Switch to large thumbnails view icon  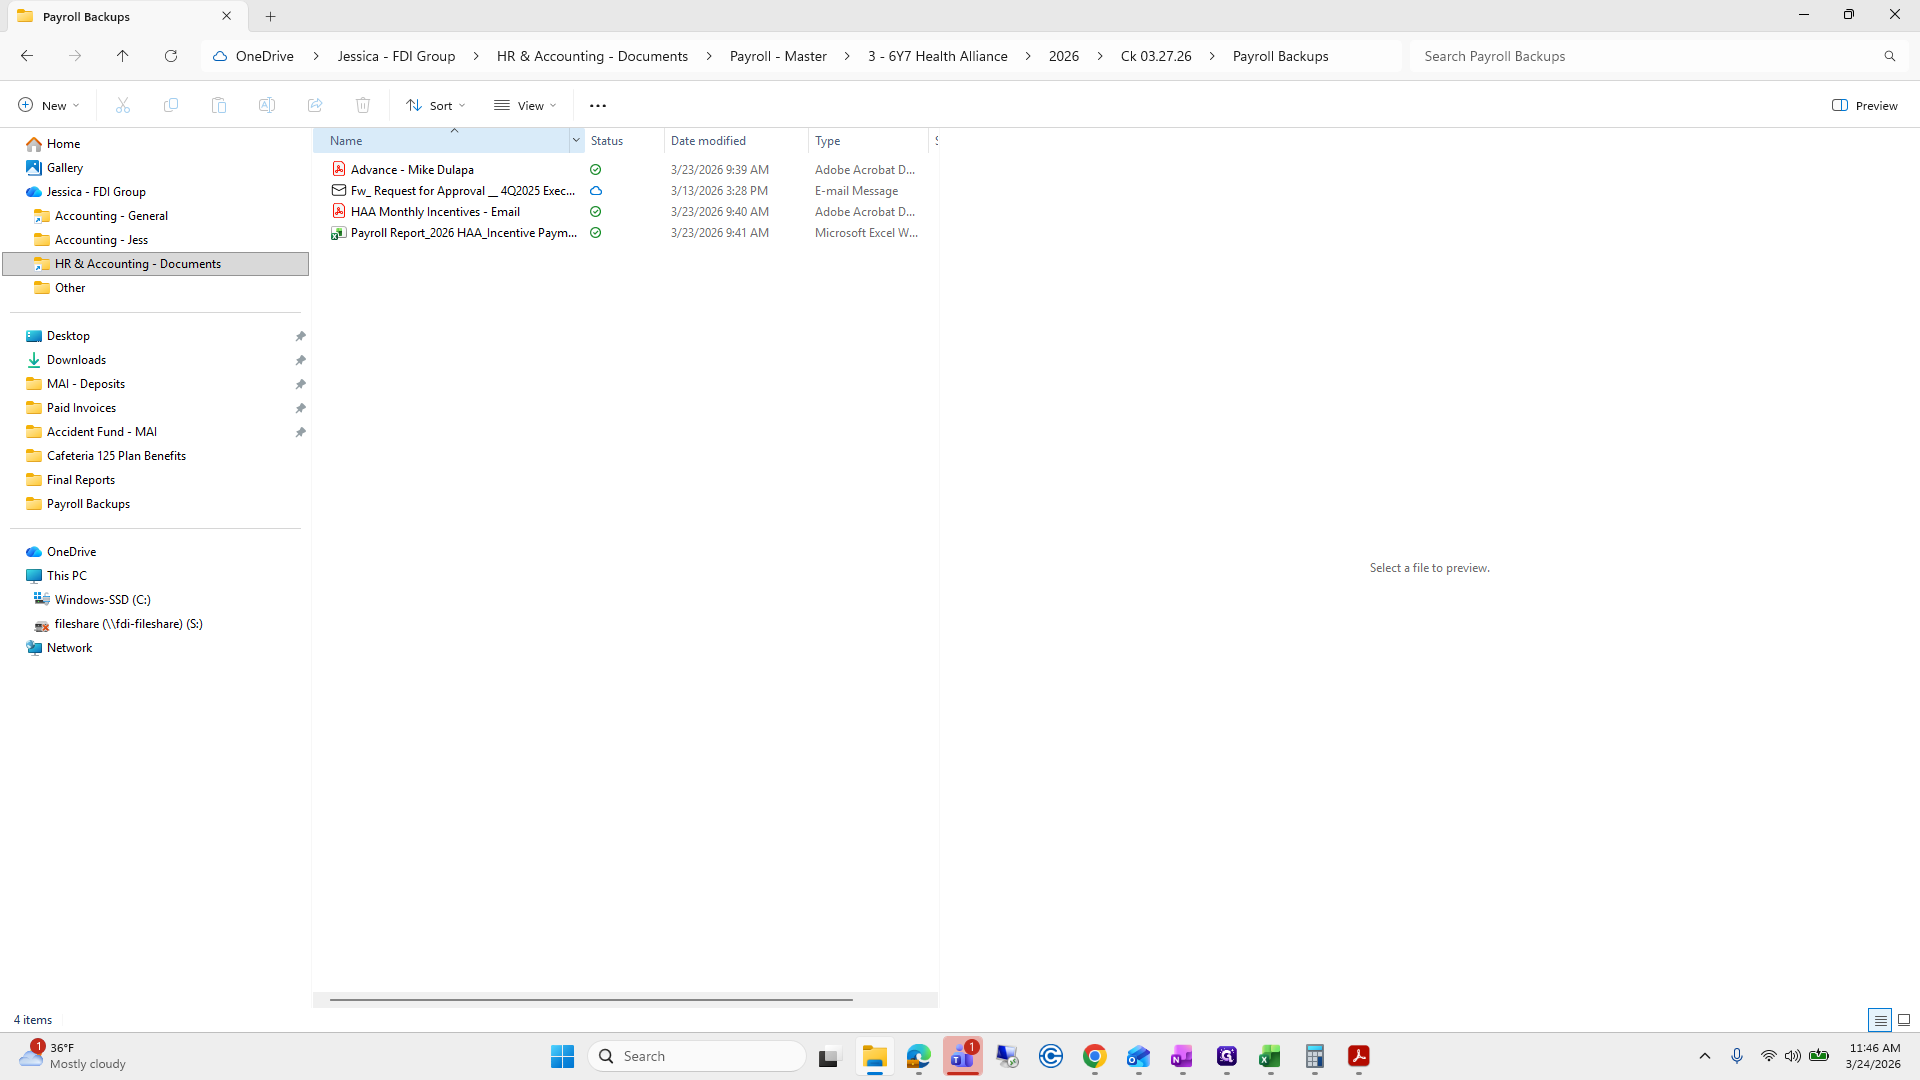(x=1904, y=1020)
